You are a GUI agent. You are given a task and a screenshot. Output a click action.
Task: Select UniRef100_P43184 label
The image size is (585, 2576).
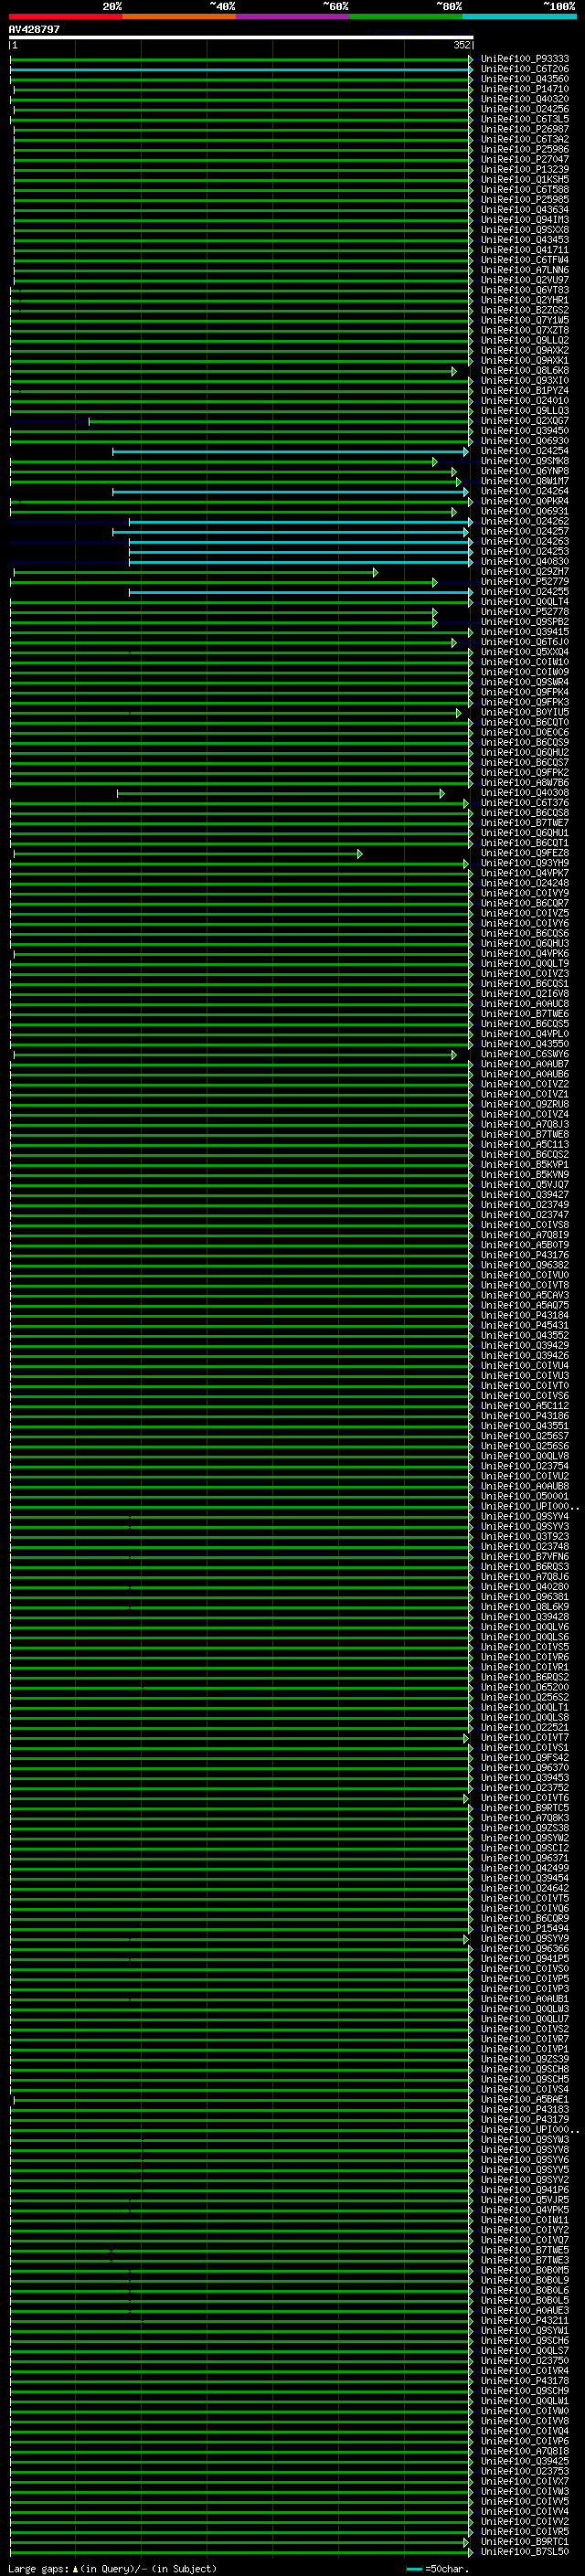[525, 1316]
